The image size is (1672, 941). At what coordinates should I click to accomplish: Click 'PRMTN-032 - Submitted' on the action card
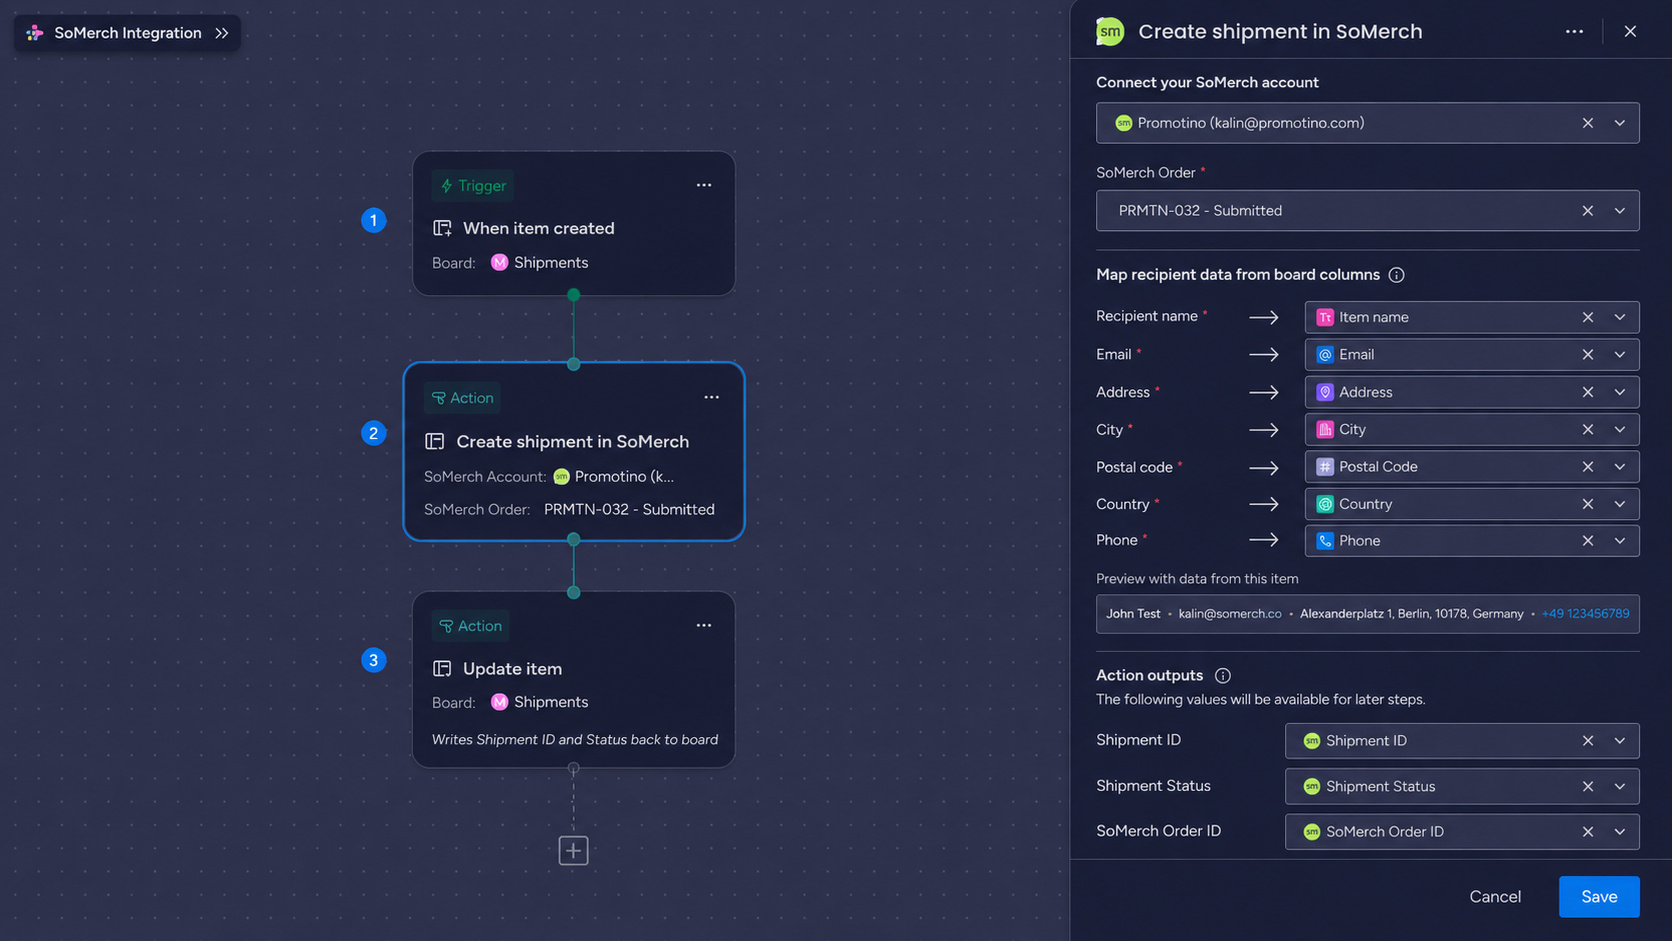[629, 509]
